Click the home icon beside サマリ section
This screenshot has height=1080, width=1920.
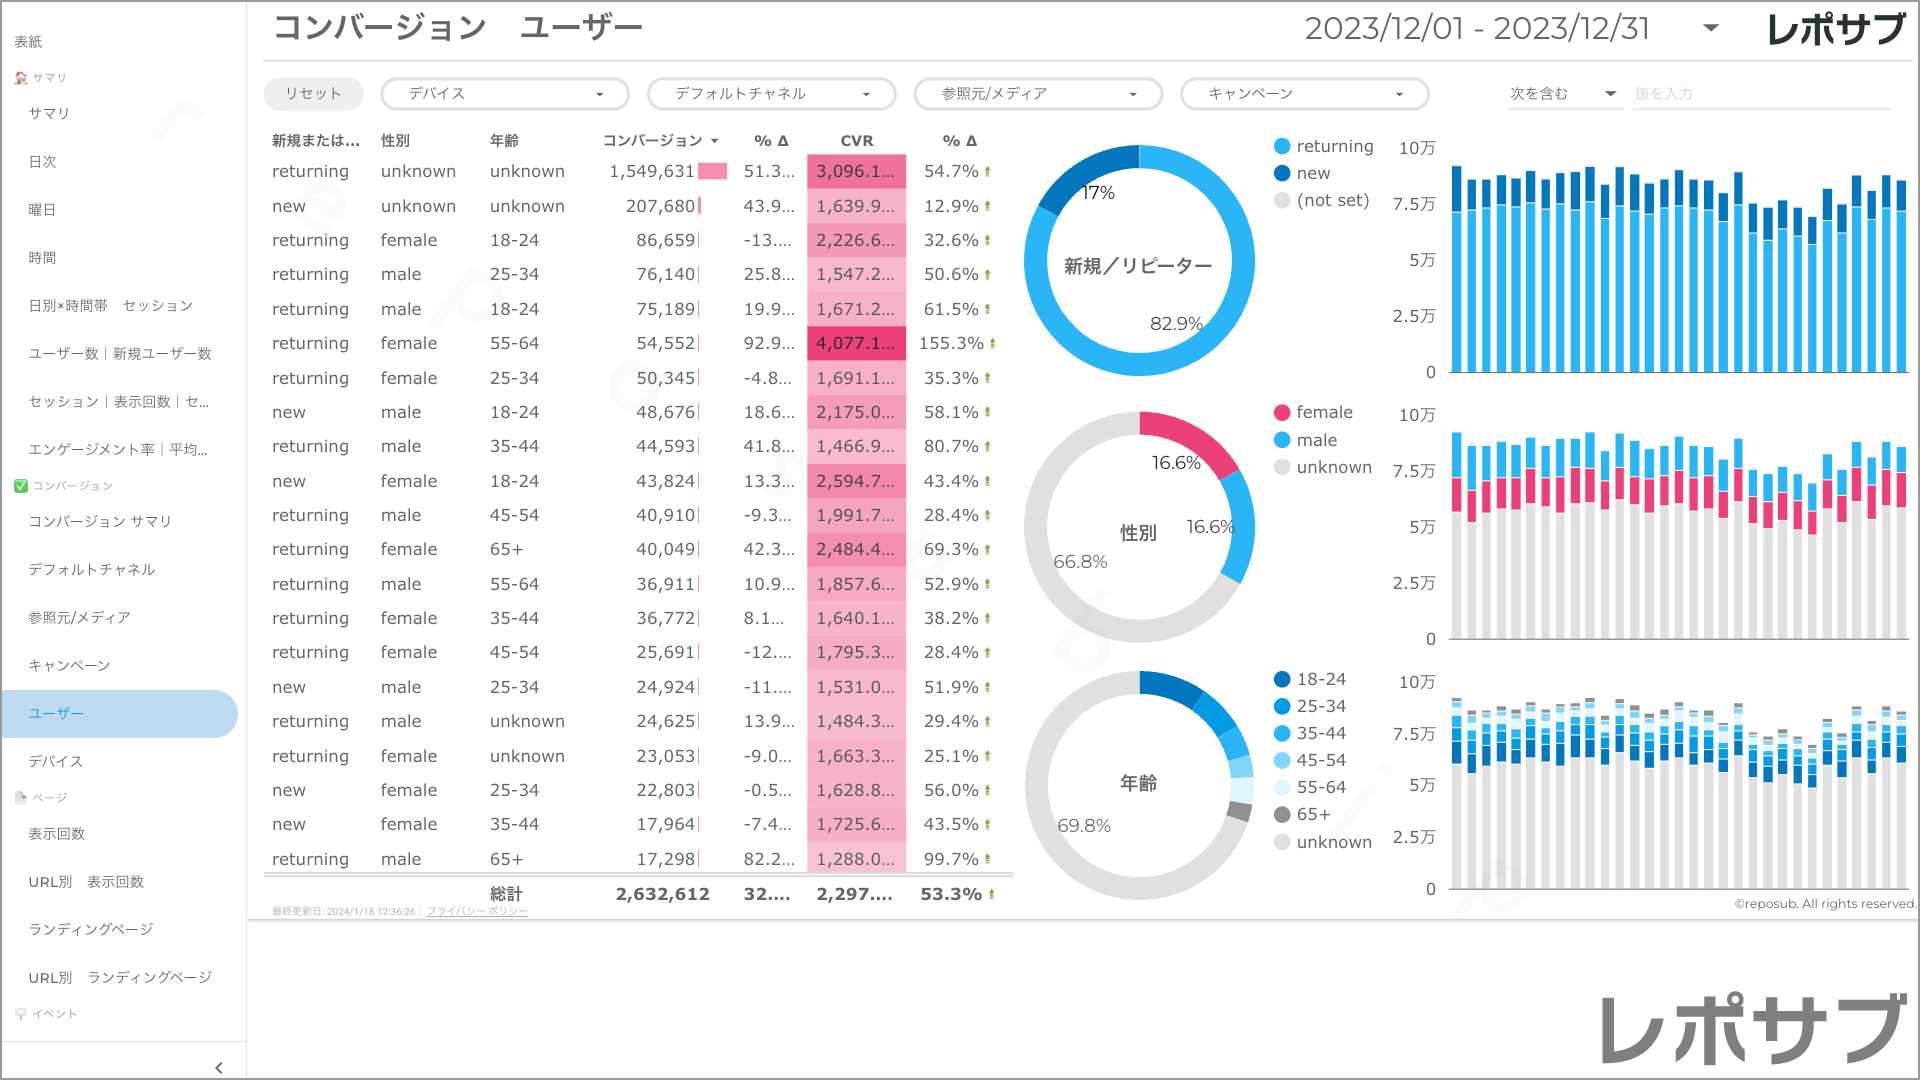(x=21, y=78)
